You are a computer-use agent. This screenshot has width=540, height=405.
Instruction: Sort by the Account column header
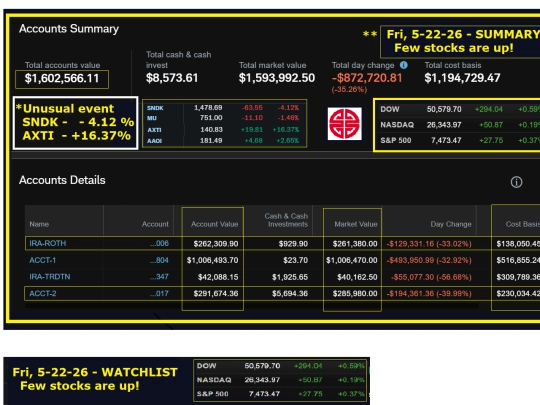[x=155, y=224]
